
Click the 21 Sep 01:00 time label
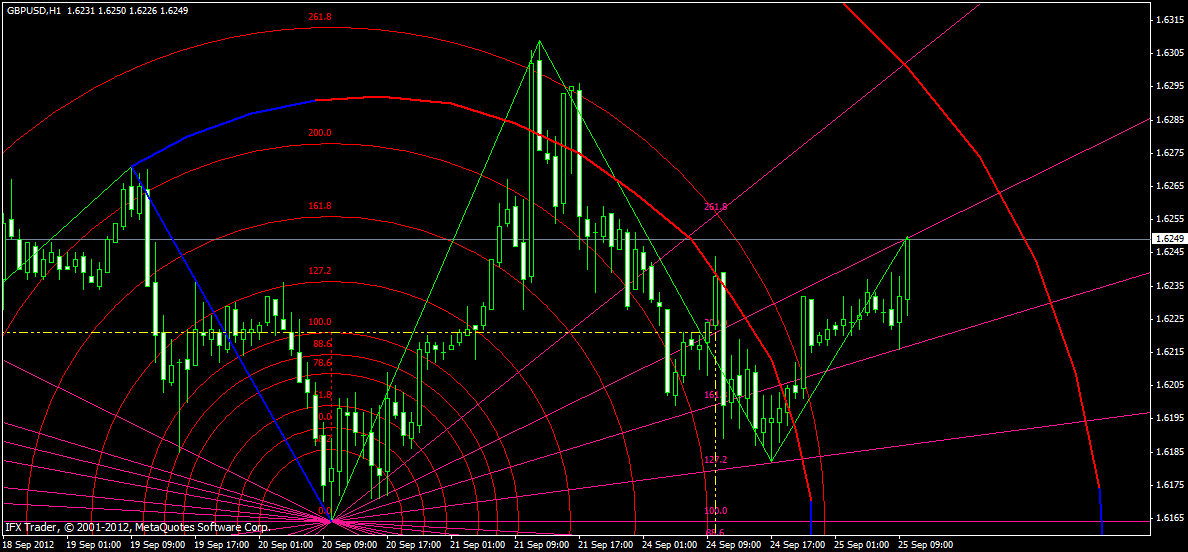pos(477,544)
